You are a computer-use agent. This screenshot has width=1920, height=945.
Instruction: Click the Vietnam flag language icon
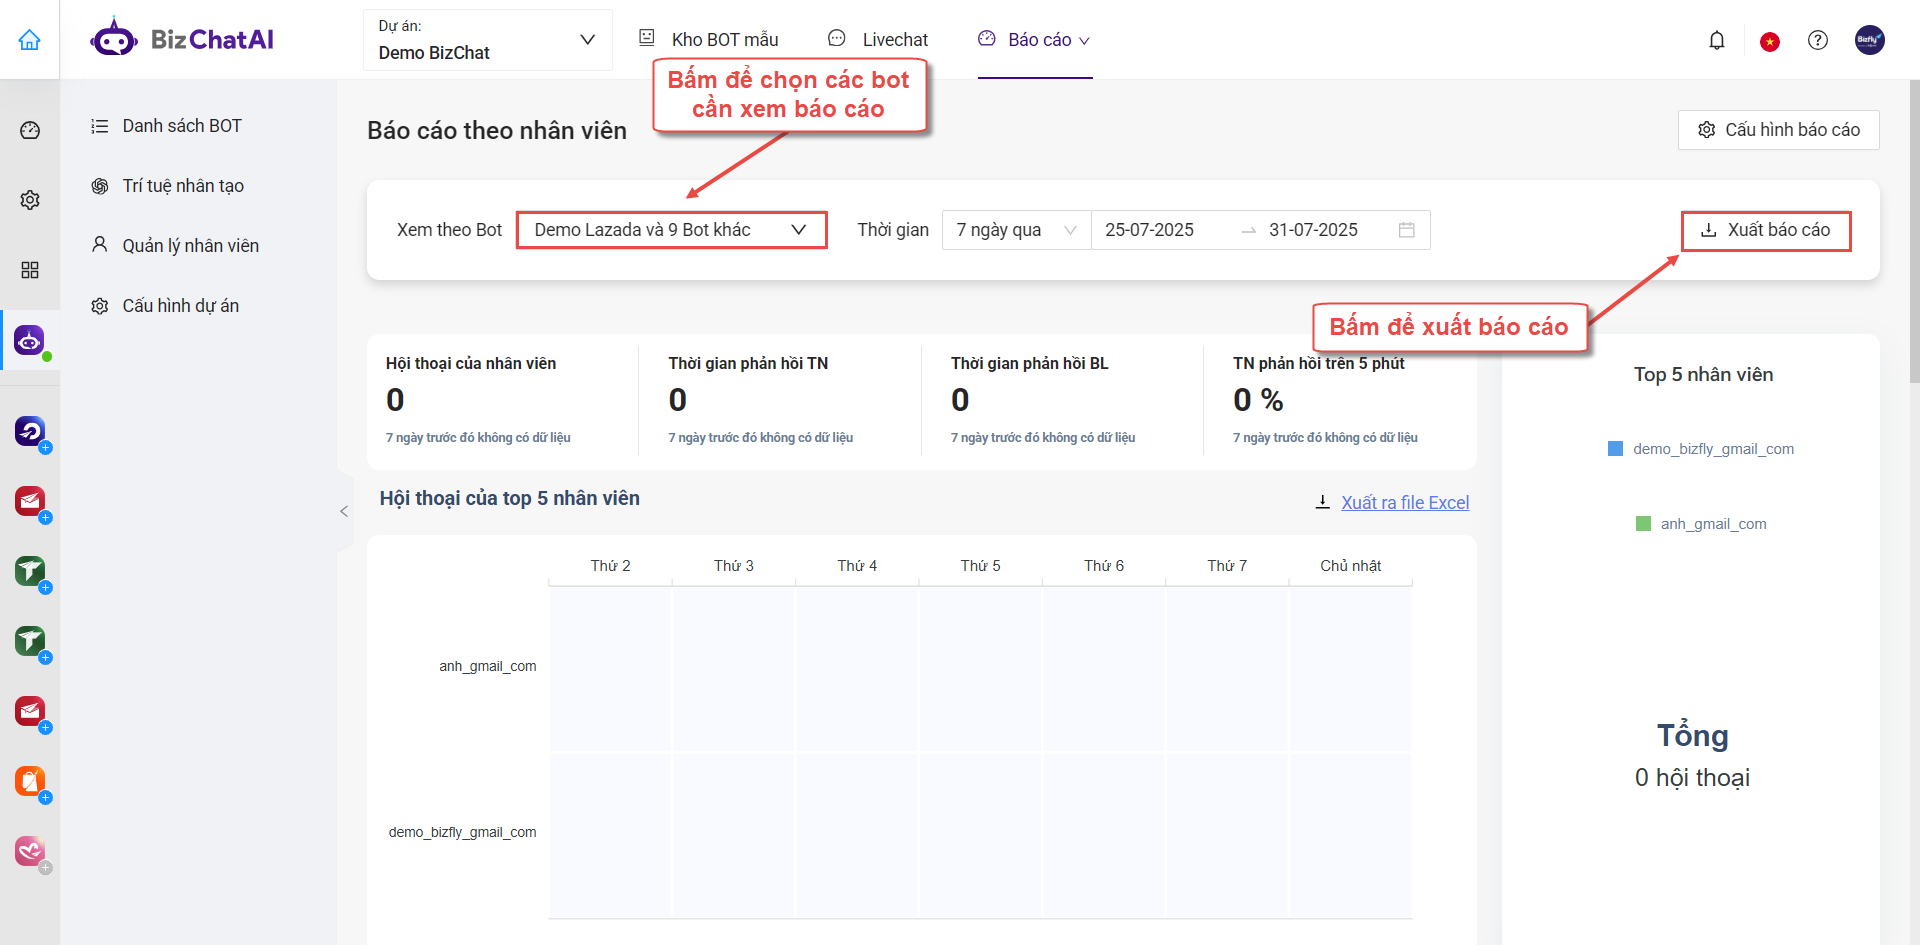point(1770,41)
